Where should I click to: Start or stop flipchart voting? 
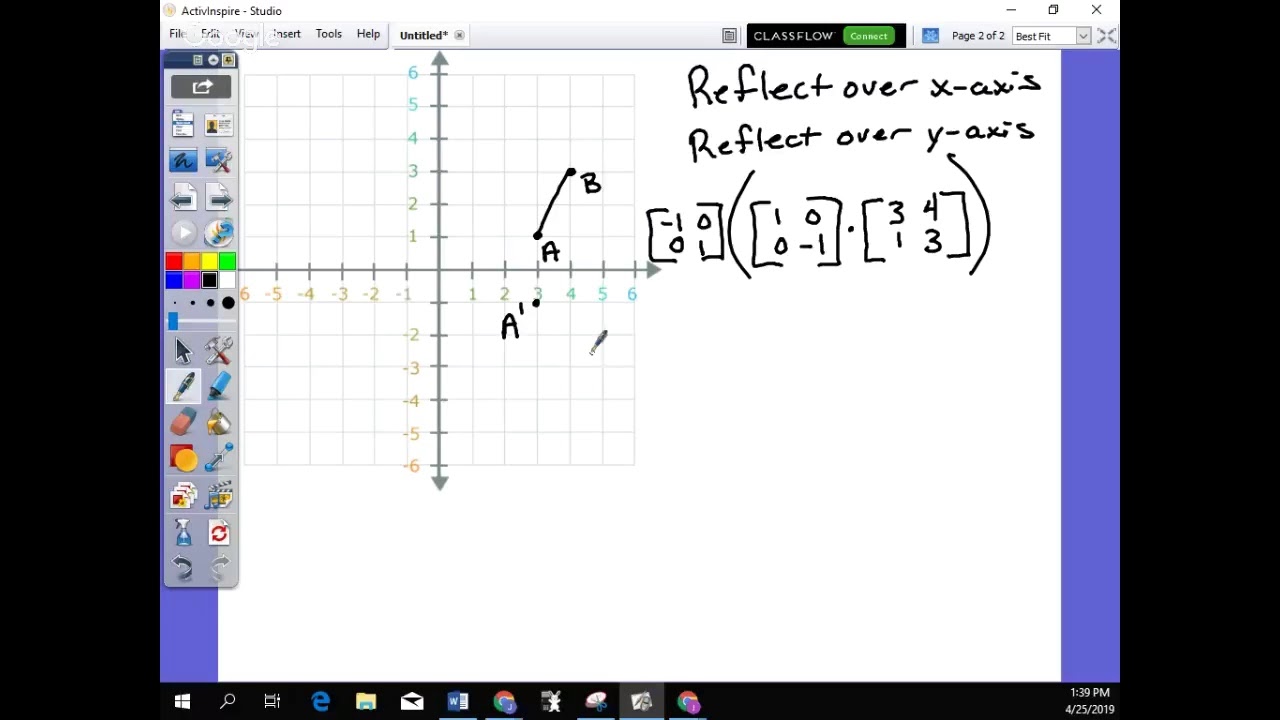[x=183, y=233]
